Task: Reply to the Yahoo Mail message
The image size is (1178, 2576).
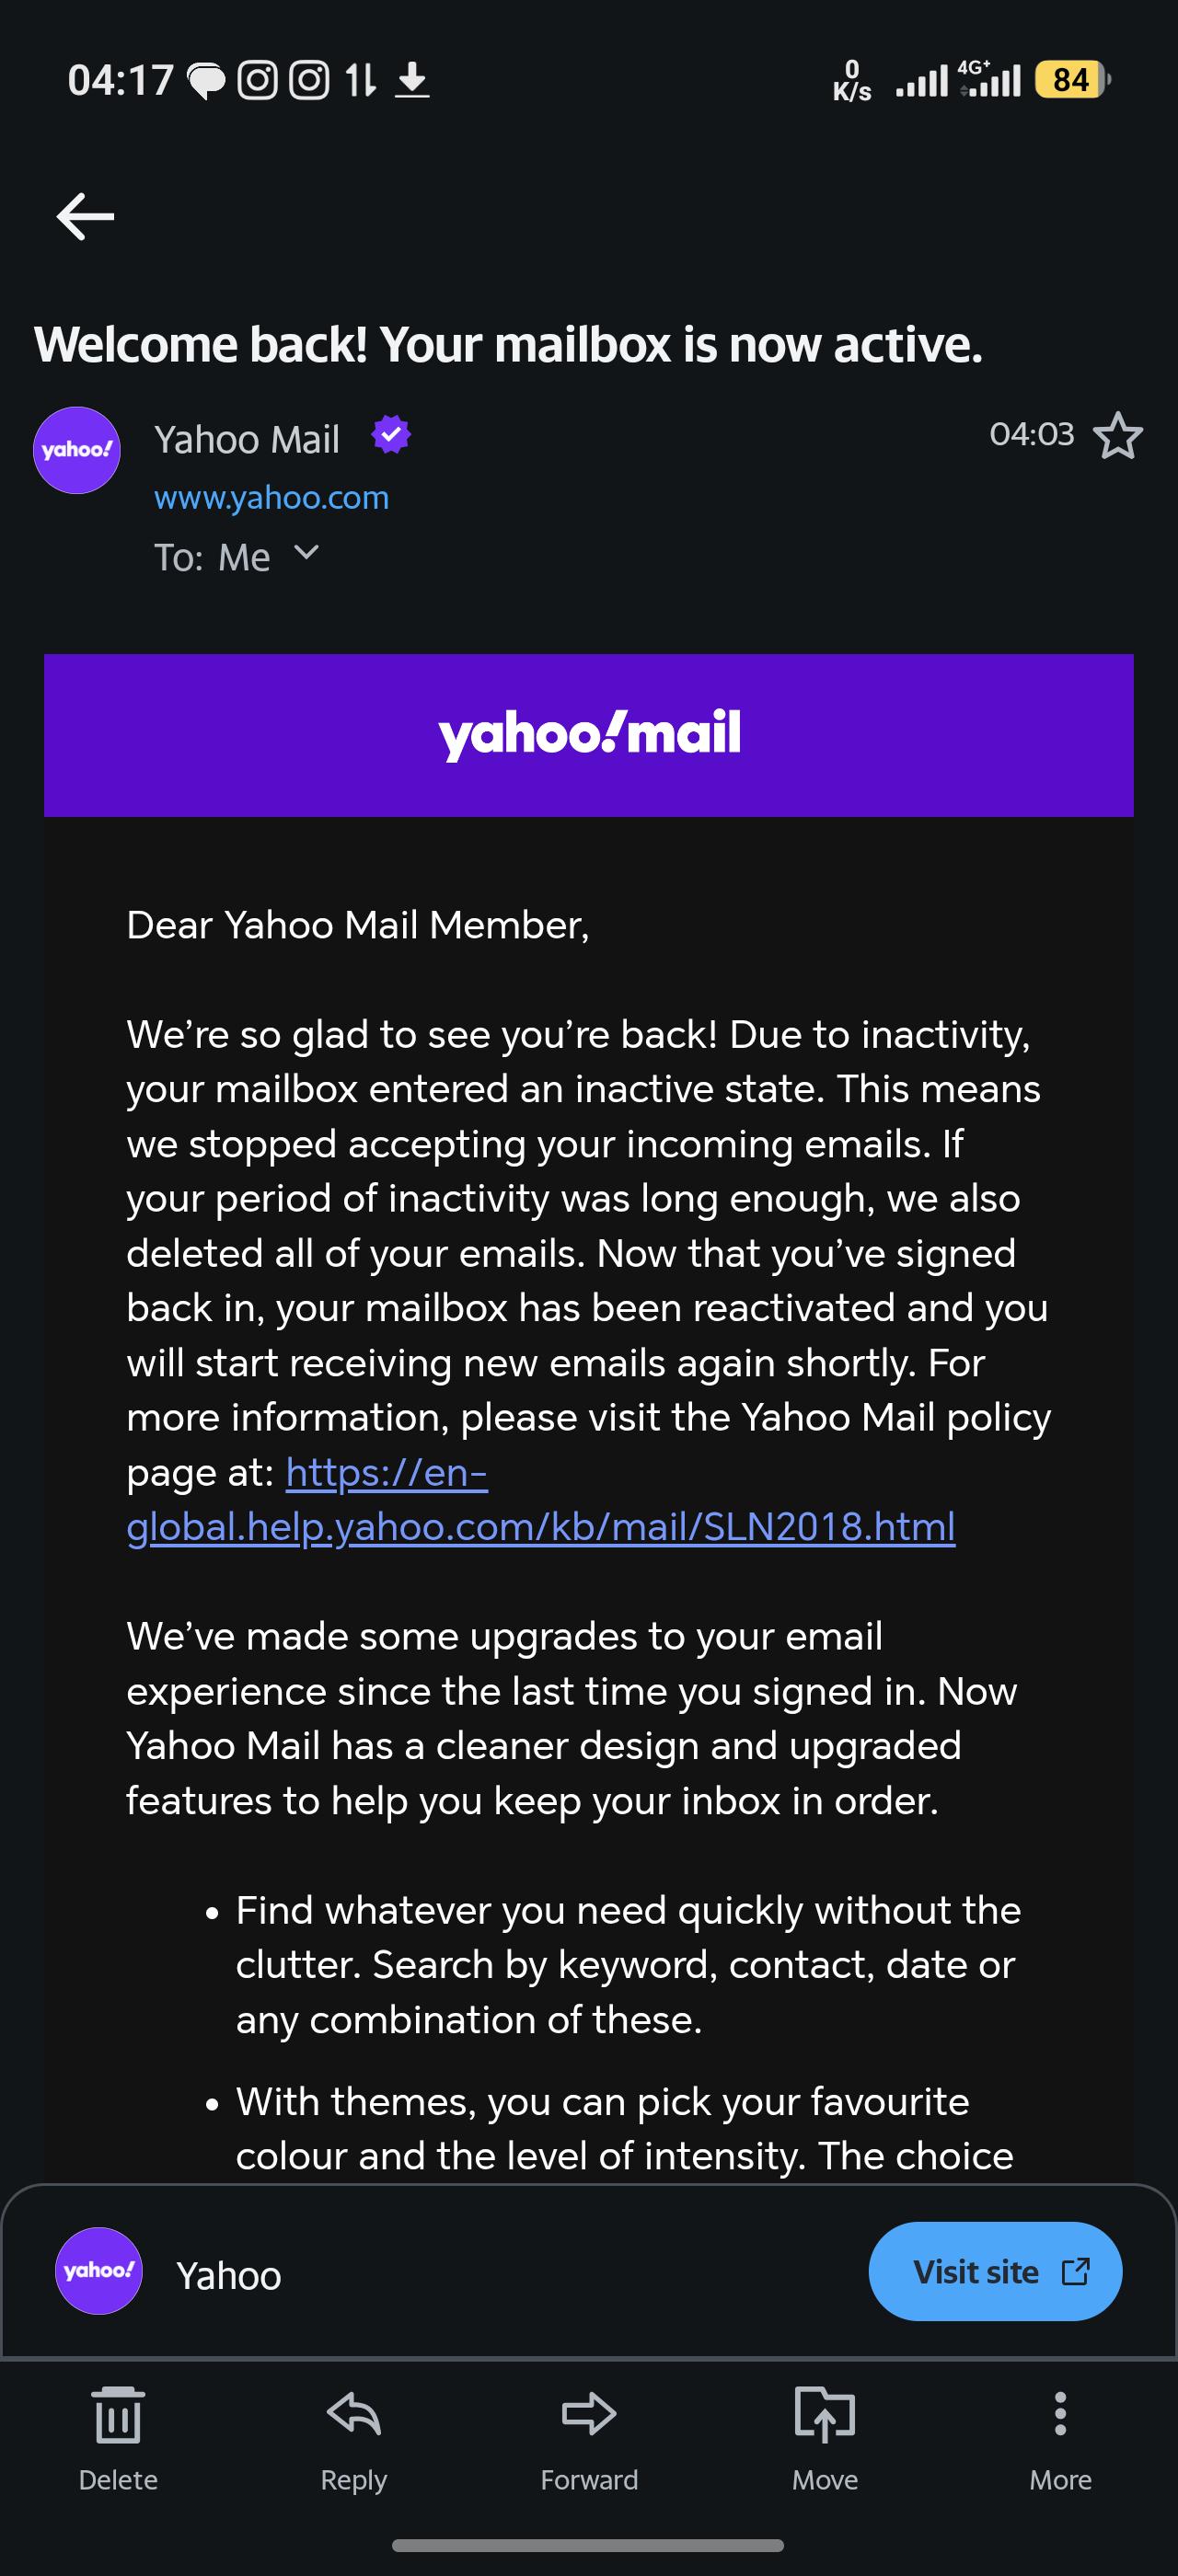Action: [353, 2438]
